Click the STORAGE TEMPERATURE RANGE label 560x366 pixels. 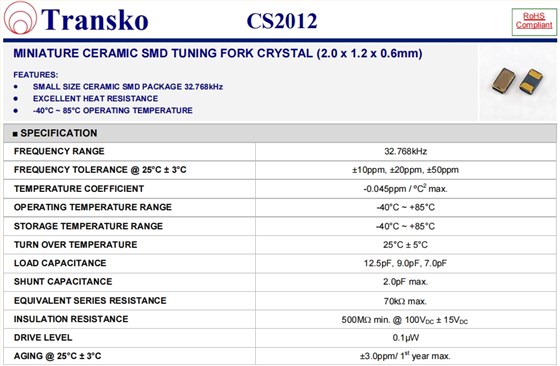click(x=88, y=226)
